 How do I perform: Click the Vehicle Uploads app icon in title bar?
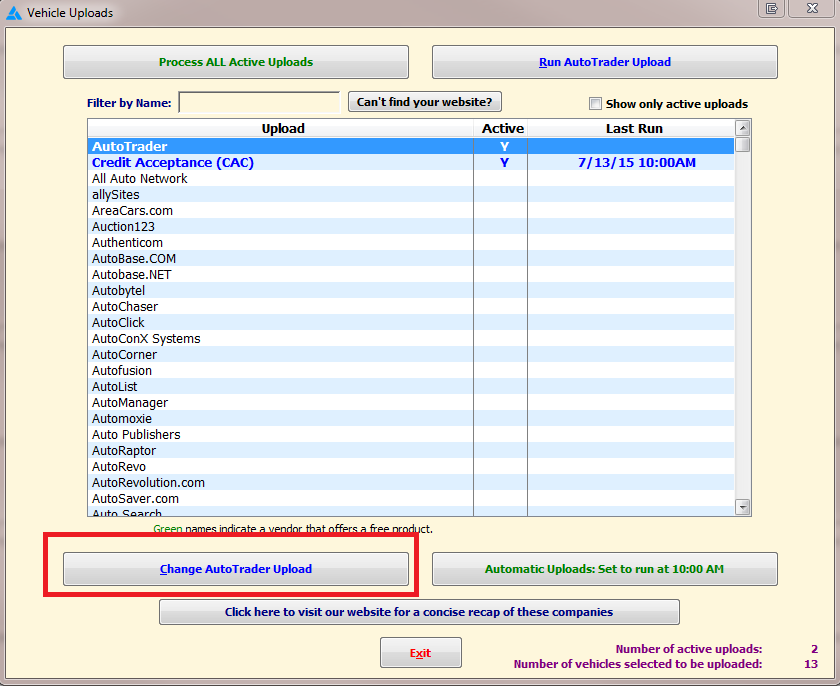(x=13, y=13)
